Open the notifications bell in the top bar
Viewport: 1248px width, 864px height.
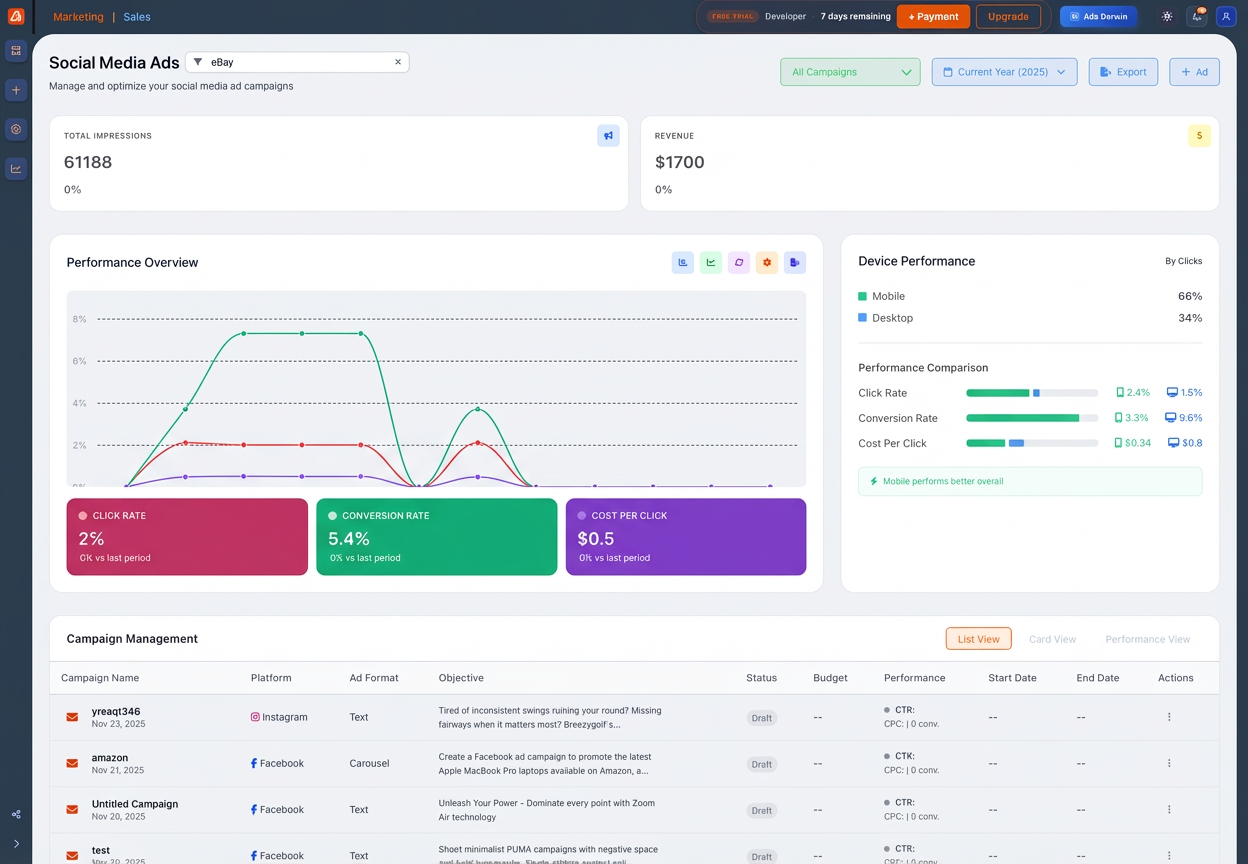click(x=1197, y=17)
